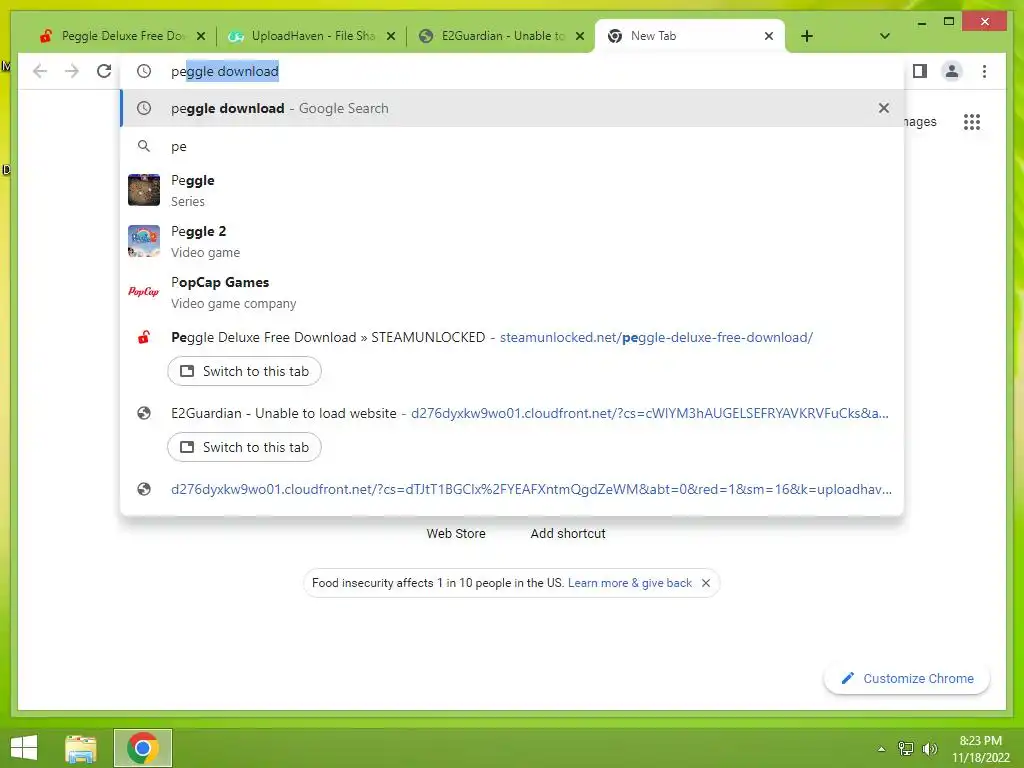This screenshot has height=768, width=1024.
Task: Click the Chrome taskbar icon
Action: tap(143, 748)
